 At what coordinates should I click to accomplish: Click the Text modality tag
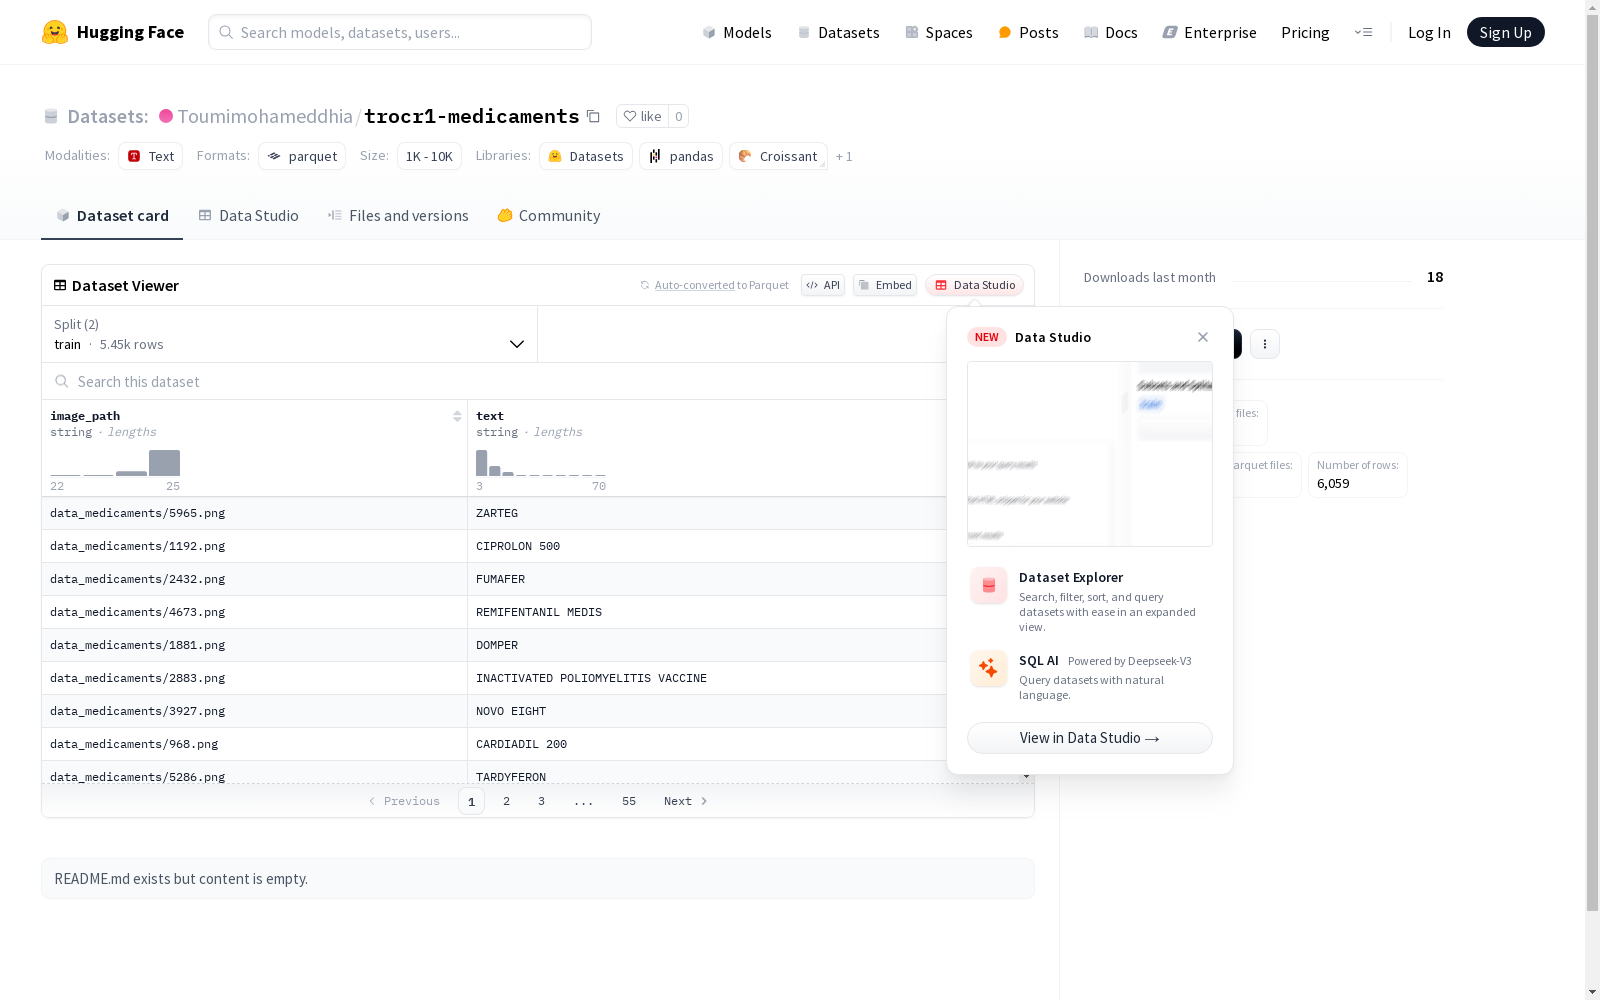(x=151, y=156)
